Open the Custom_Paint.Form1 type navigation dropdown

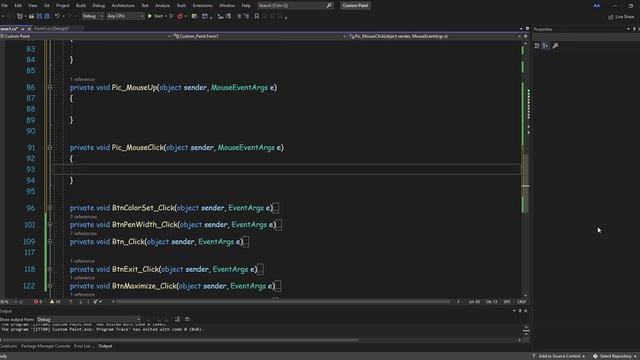tap(260, 36)
